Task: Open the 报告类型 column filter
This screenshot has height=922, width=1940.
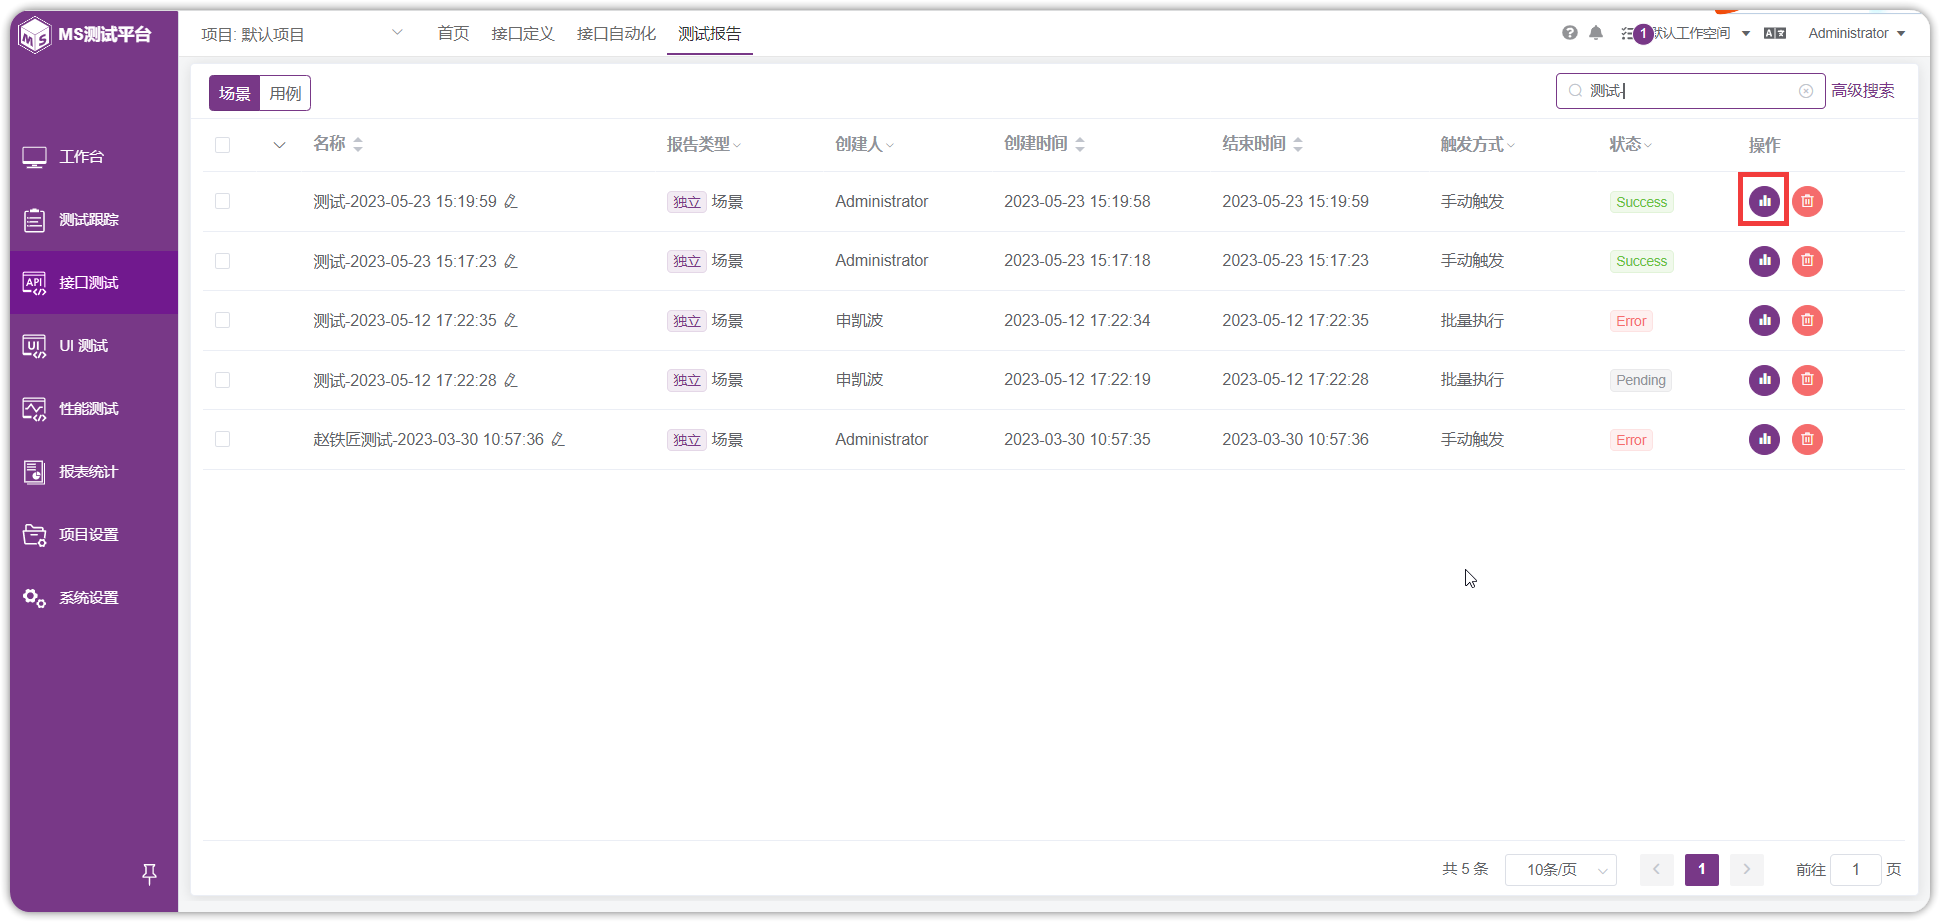Action: tap(737, 146)
